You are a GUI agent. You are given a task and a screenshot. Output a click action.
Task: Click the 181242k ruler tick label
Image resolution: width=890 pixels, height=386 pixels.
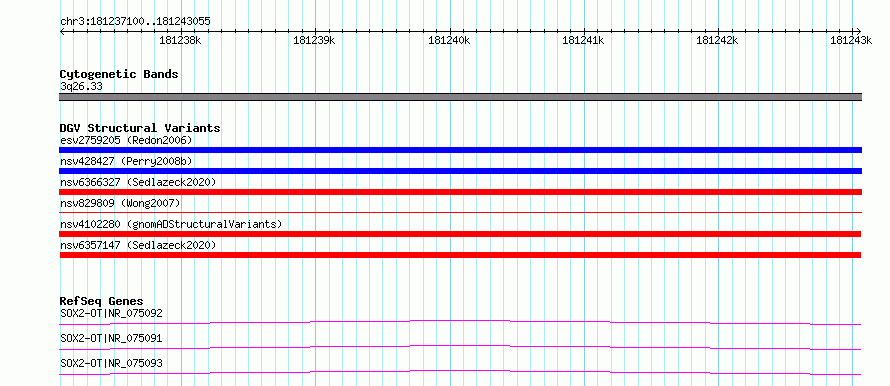[x=717, y=40]
